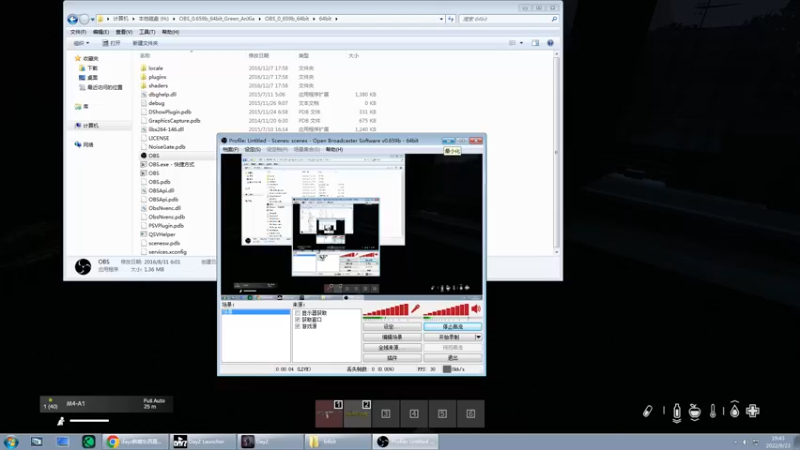The height and width of the screenshot is (450, 800).
Task: Click the OBS application file icon in Explorer
Action: [143, 156]
